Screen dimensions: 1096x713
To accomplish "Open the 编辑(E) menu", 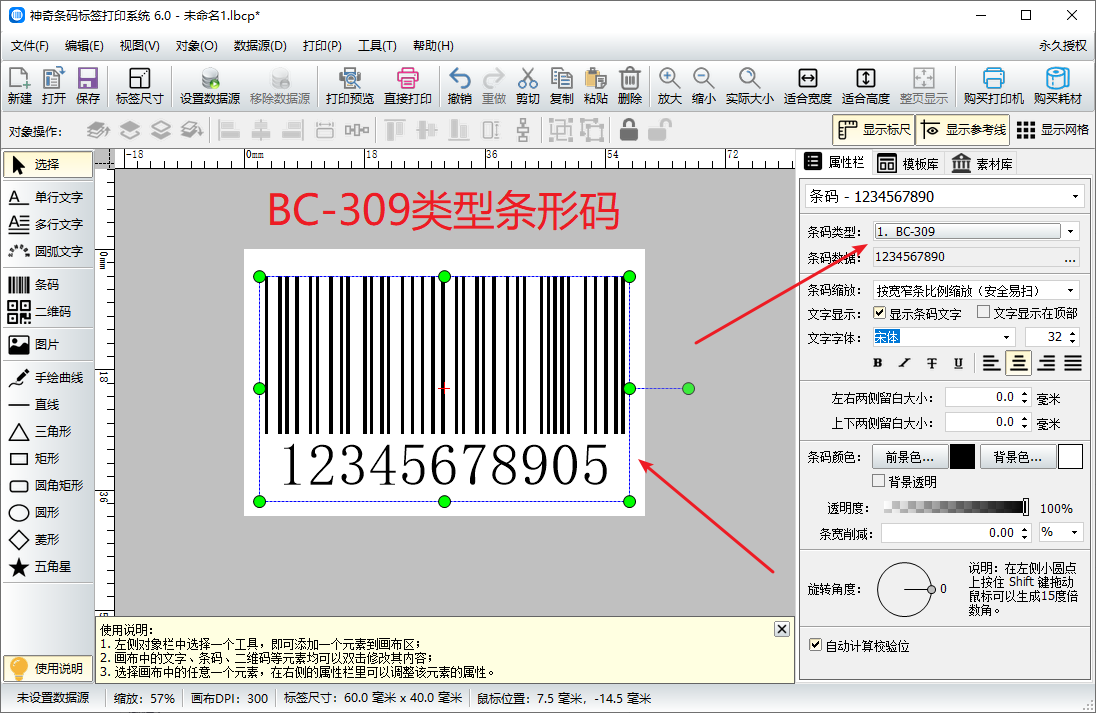I will click(x=84, y=45).
